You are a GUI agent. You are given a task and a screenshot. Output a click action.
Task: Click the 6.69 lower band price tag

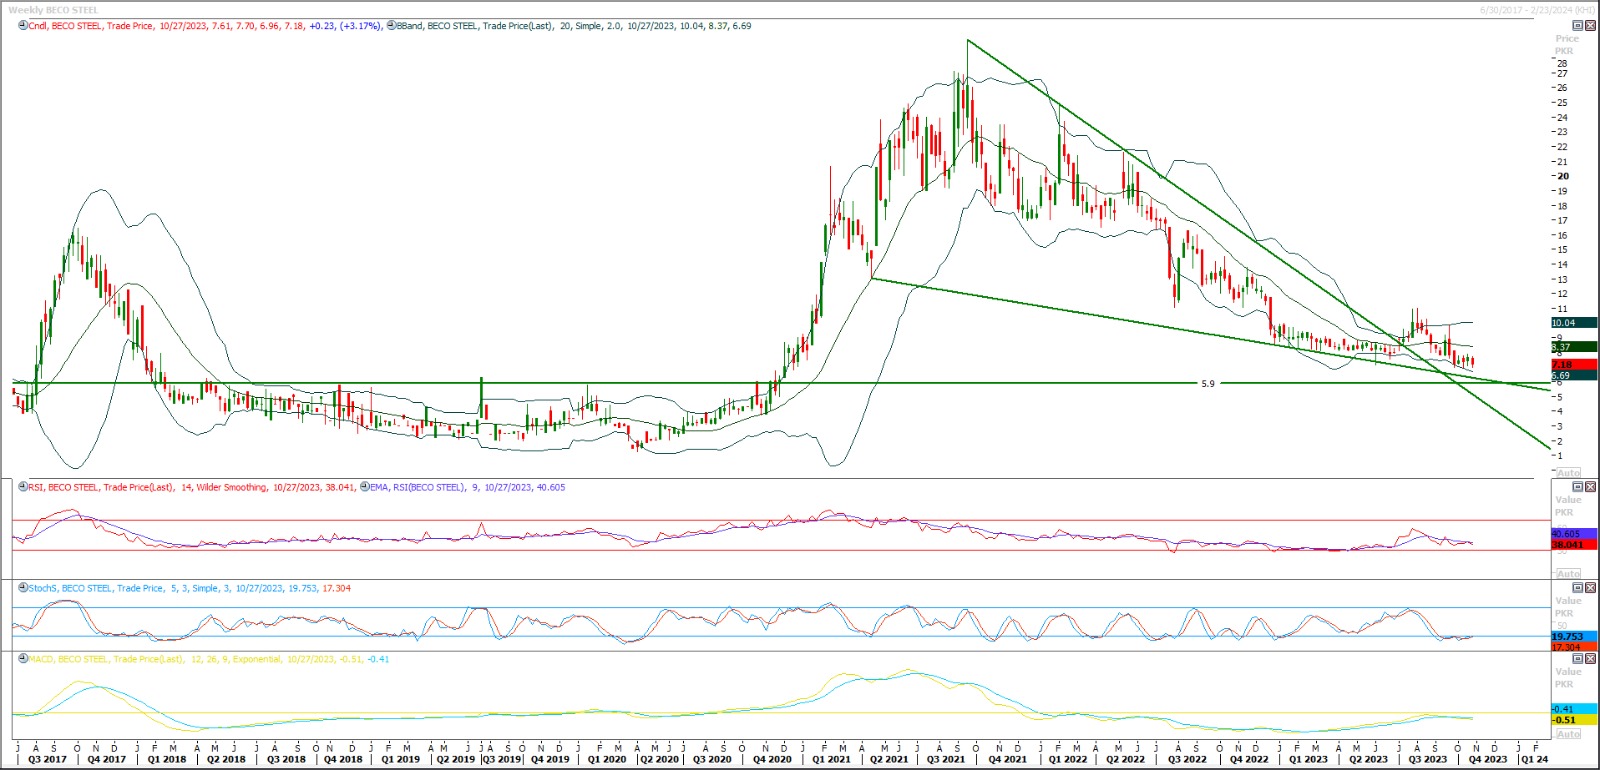point(1574,376)
